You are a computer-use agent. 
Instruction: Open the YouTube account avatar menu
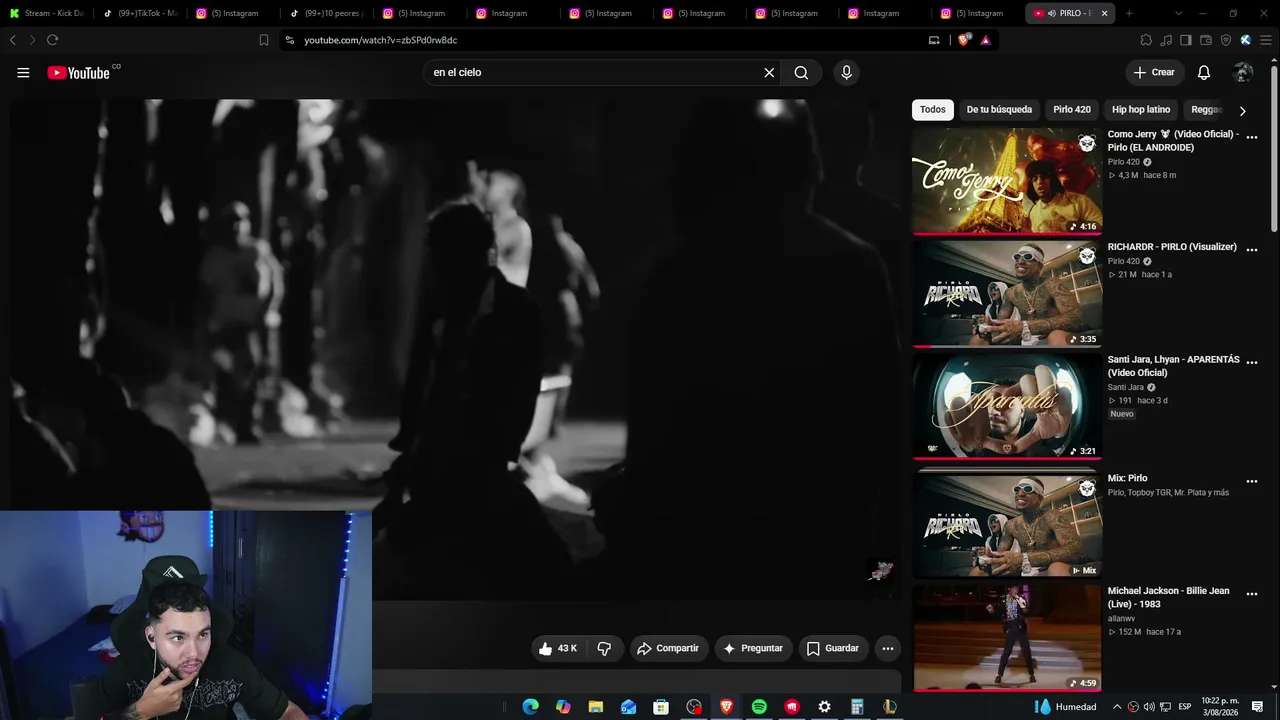click(1243, 72)
